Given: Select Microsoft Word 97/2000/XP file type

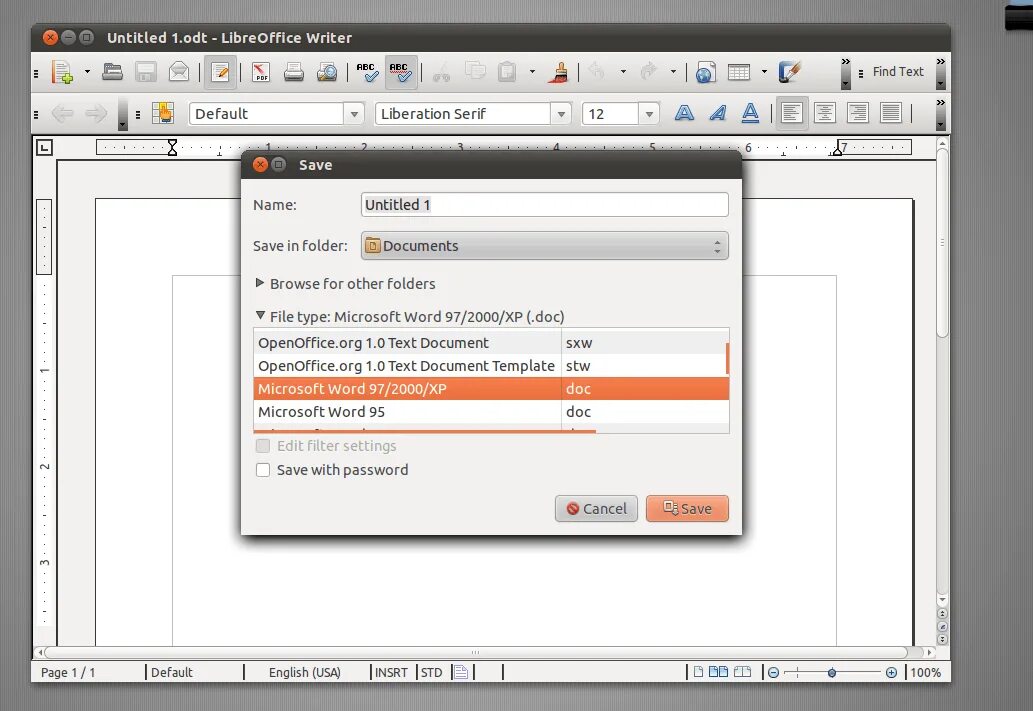Looking at the screenshot, I should point(491,389).
